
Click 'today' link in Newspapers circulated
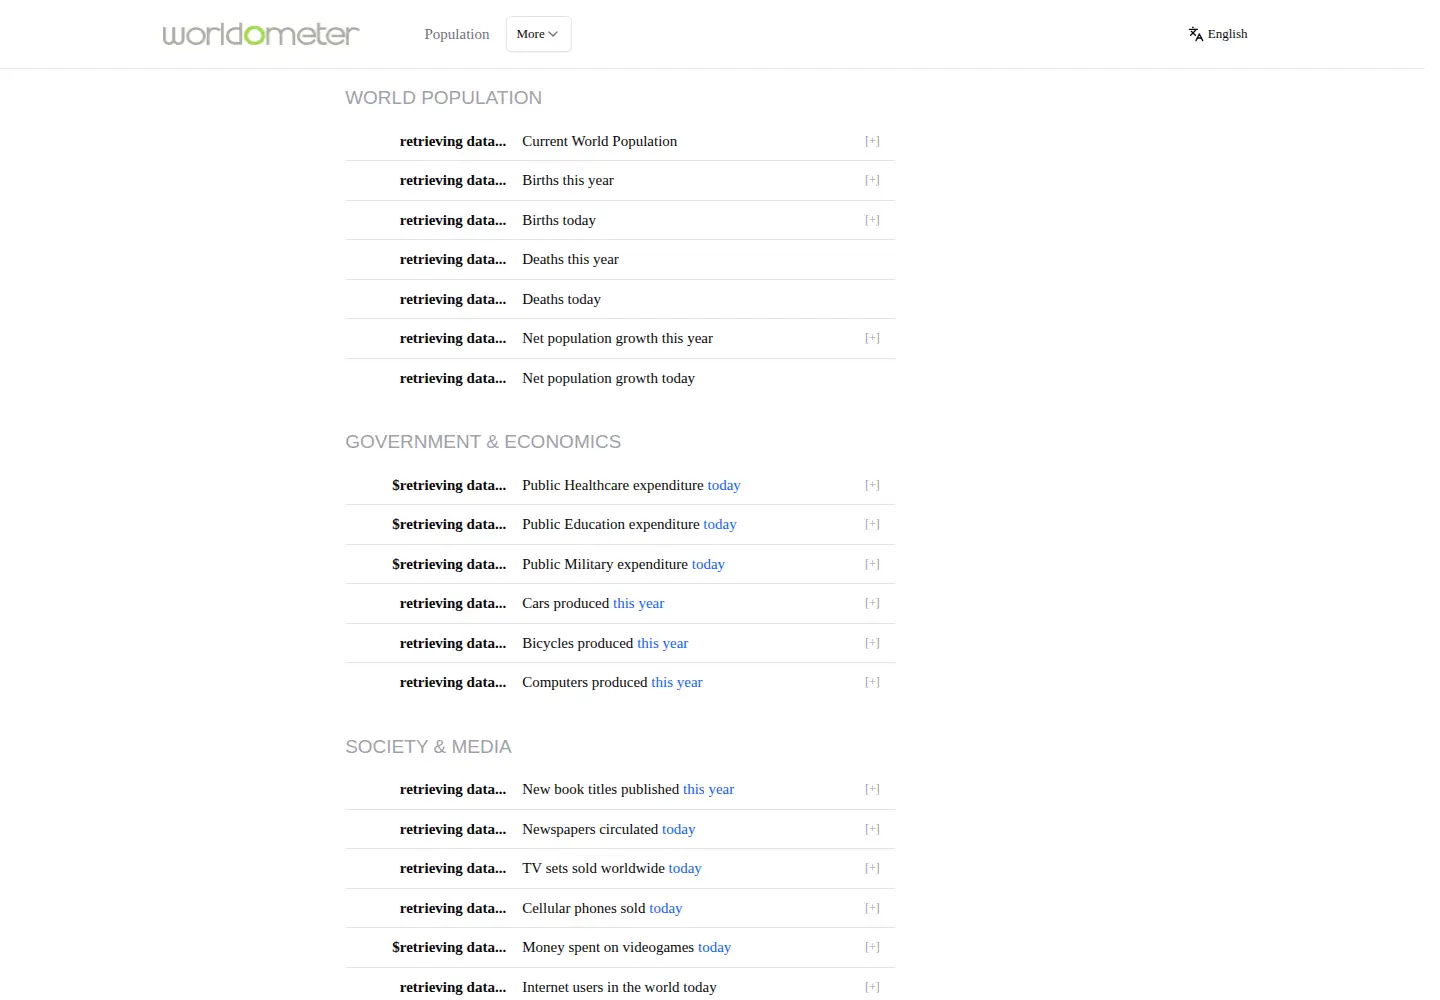point(678,829)
